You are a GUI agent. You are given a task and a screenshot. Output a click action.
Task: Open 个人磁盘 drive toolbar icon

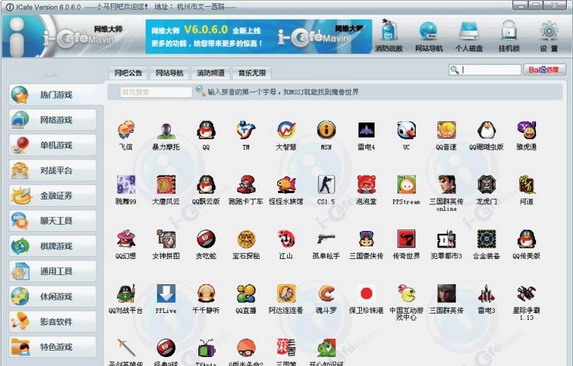click(x=469, y=36)
